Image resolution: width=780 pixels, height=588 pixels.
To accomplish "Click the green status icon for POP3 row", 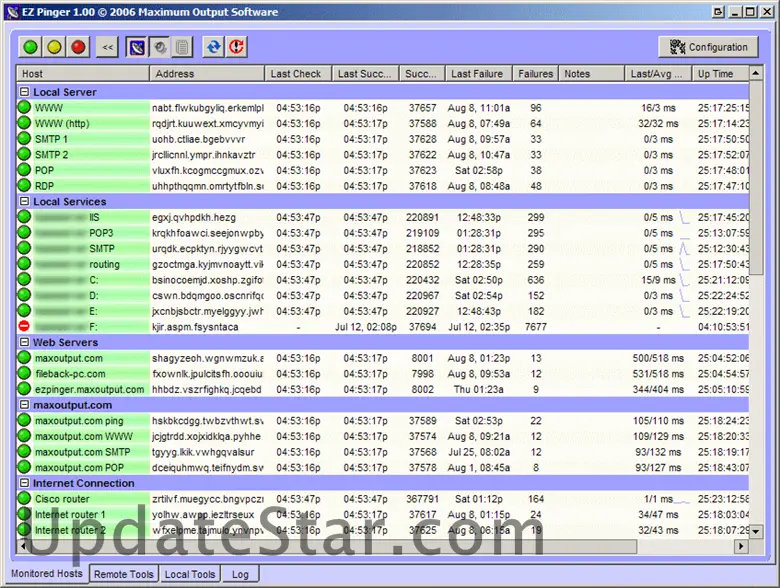I will point(24,233).
